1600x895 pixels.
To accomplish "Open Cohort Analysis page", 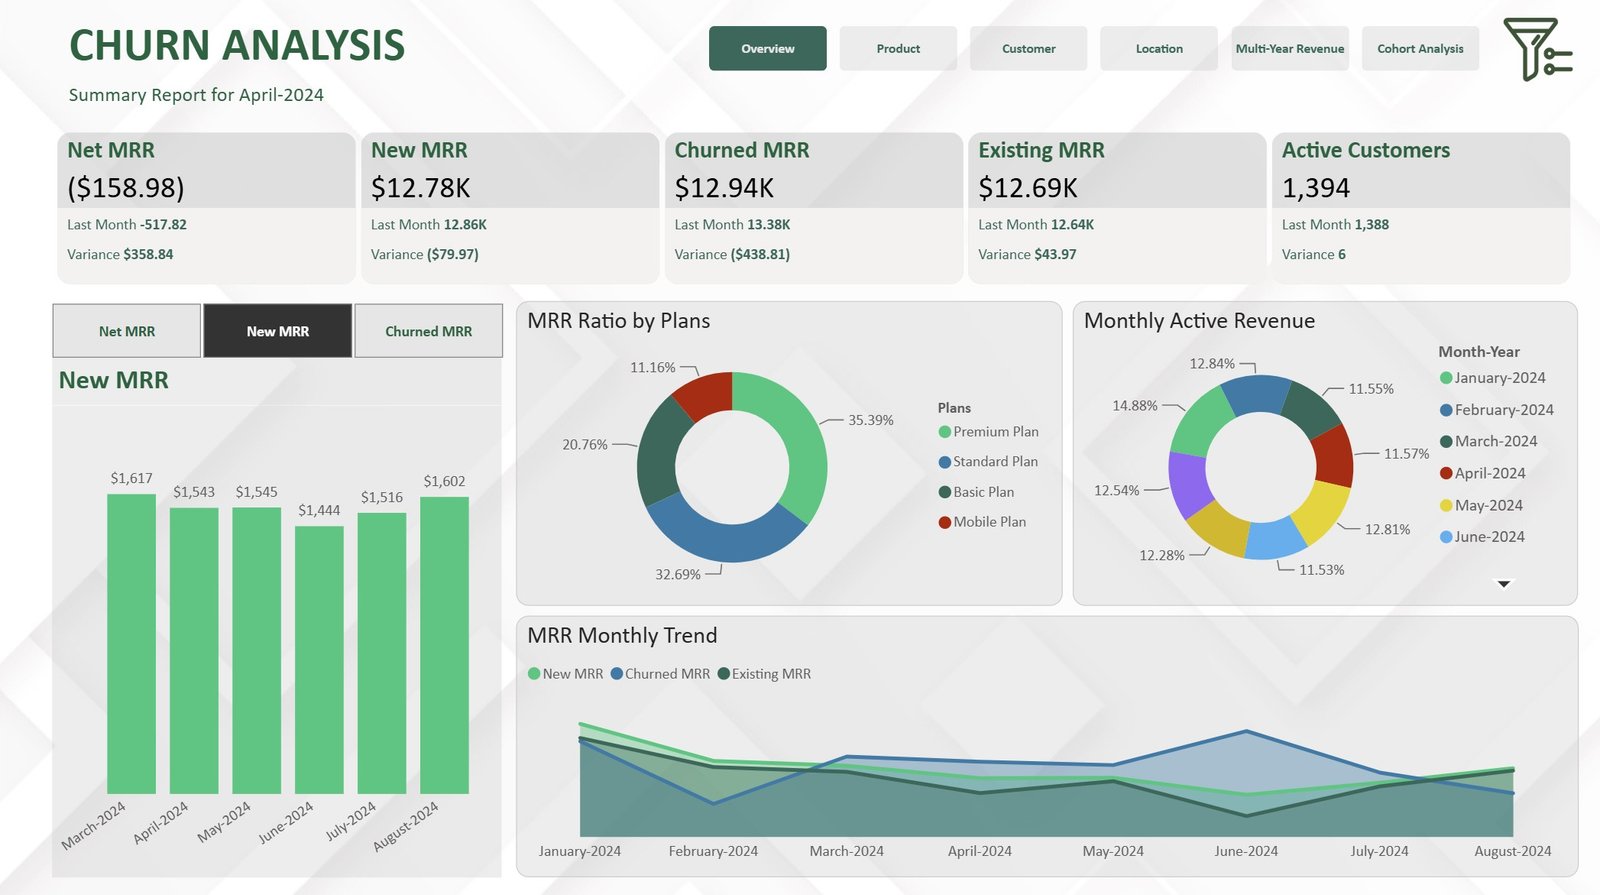I will pyautogui.click(x=1420, y=49).
